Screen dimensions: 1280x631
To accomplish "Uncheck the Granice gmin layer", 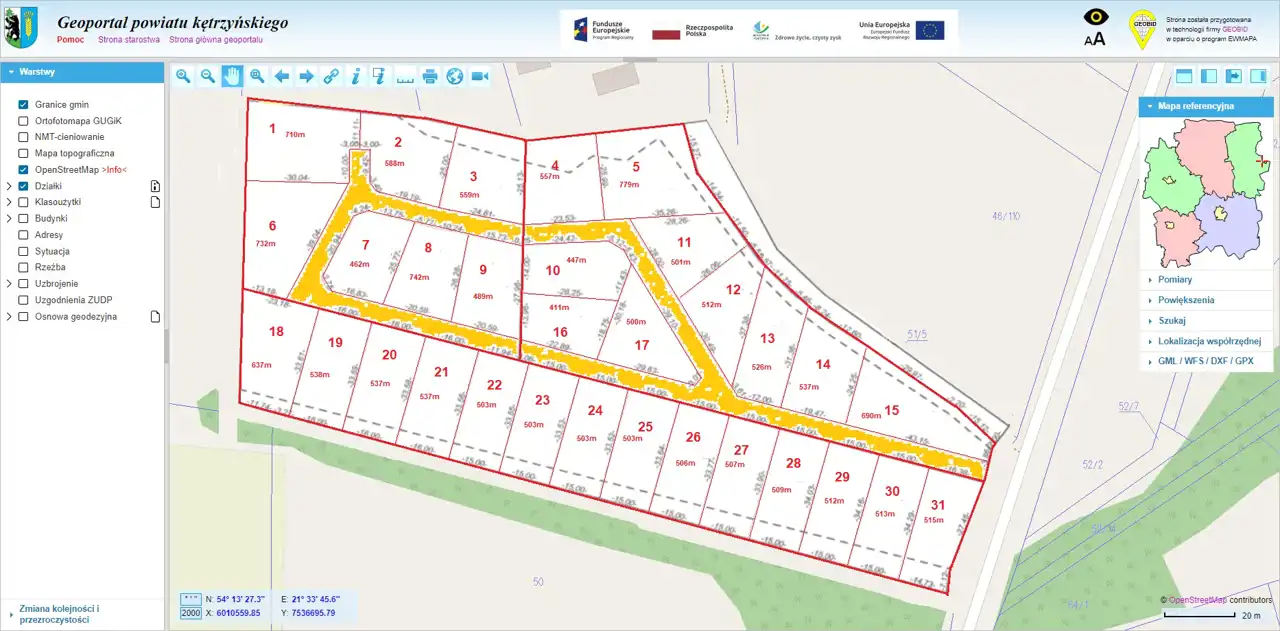I will 23,104.
